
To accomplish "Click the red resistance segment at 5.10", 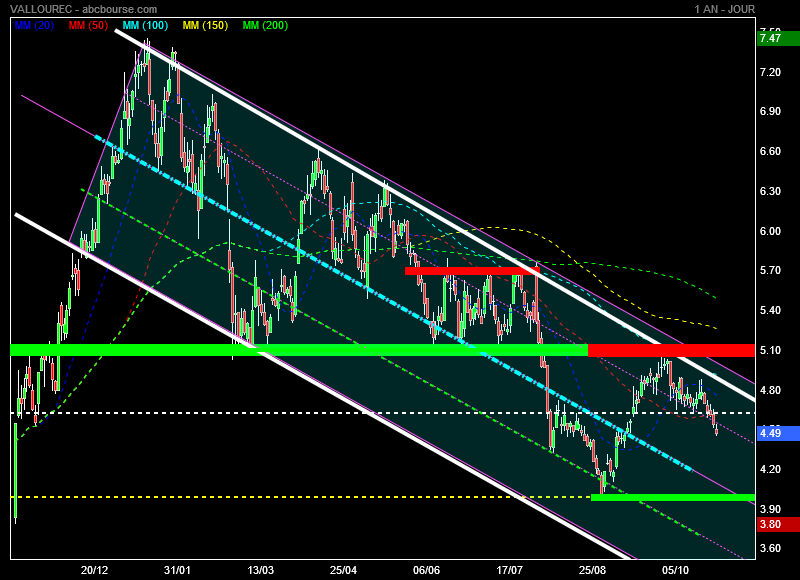I will pyautogui.click(x=671, y=350).
